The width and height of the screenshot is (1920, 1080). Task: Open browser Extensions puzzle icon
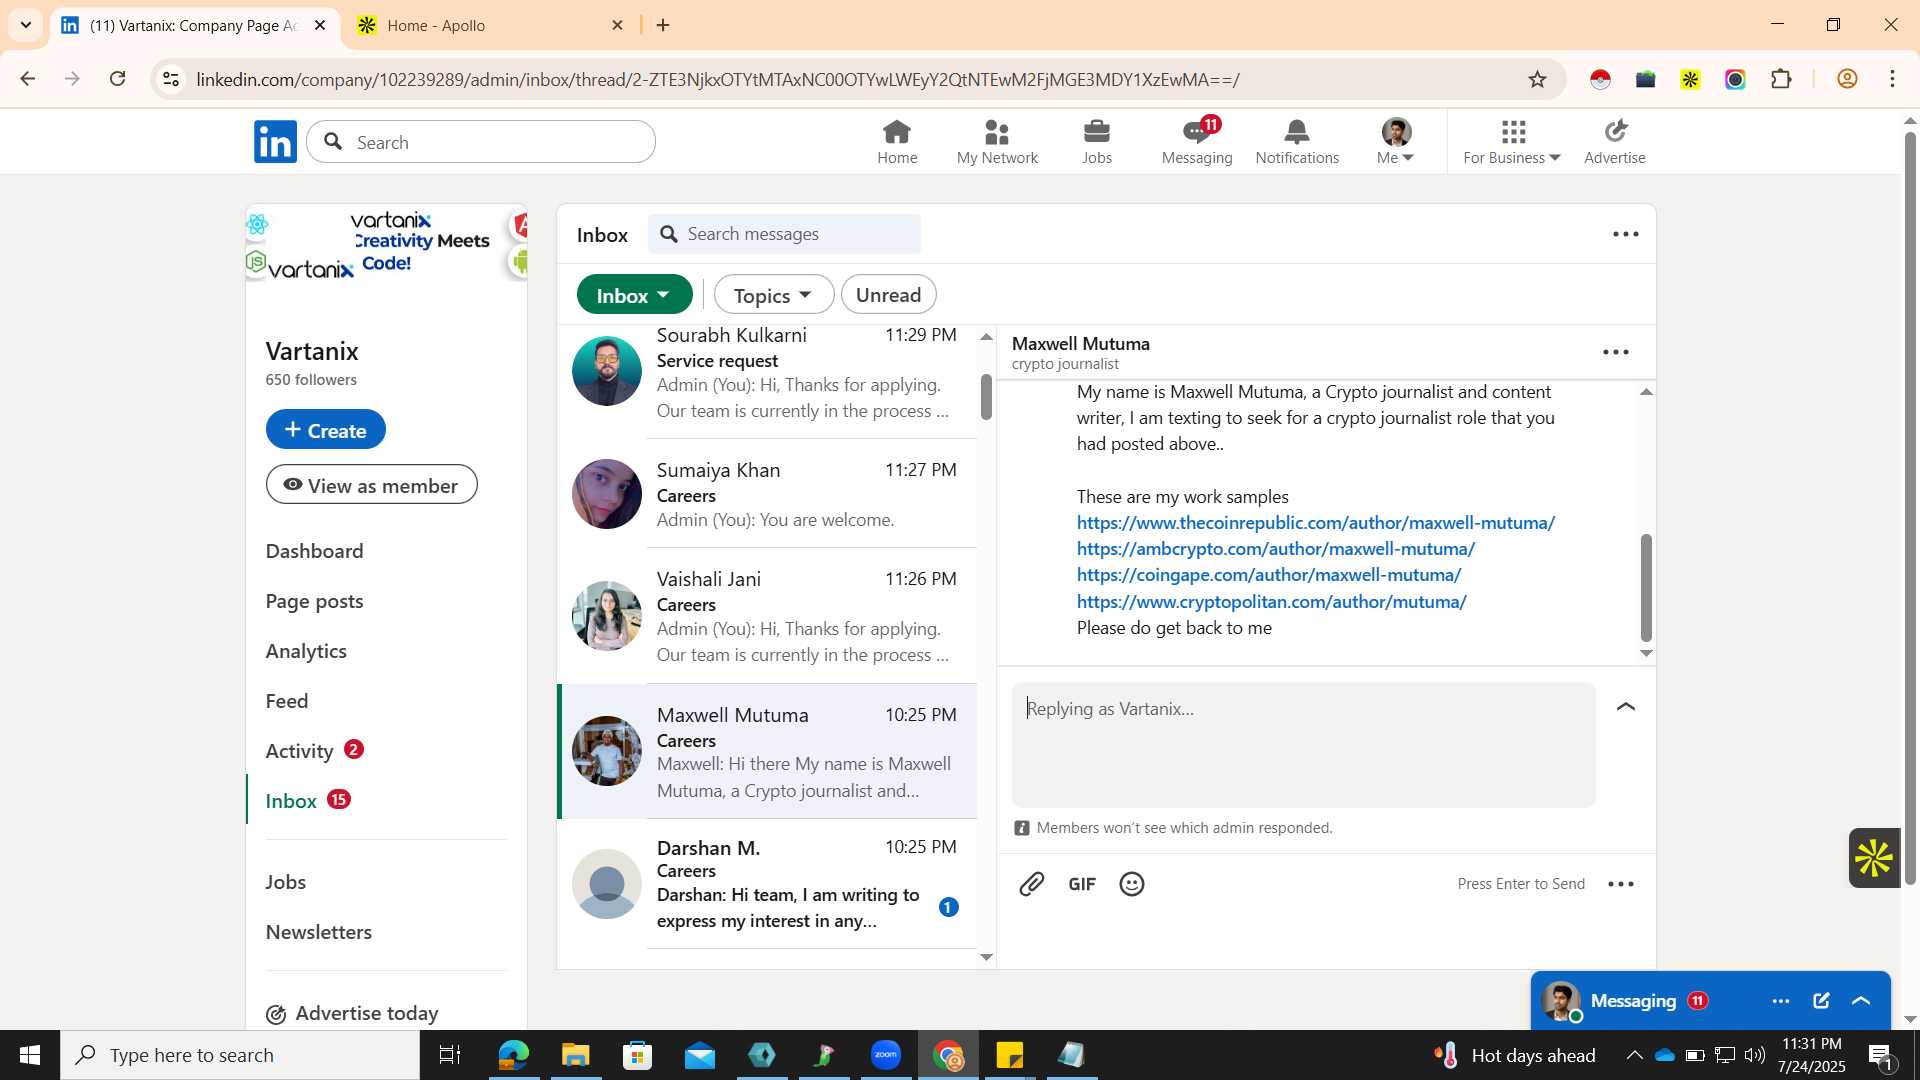(x=1781, y=79)
